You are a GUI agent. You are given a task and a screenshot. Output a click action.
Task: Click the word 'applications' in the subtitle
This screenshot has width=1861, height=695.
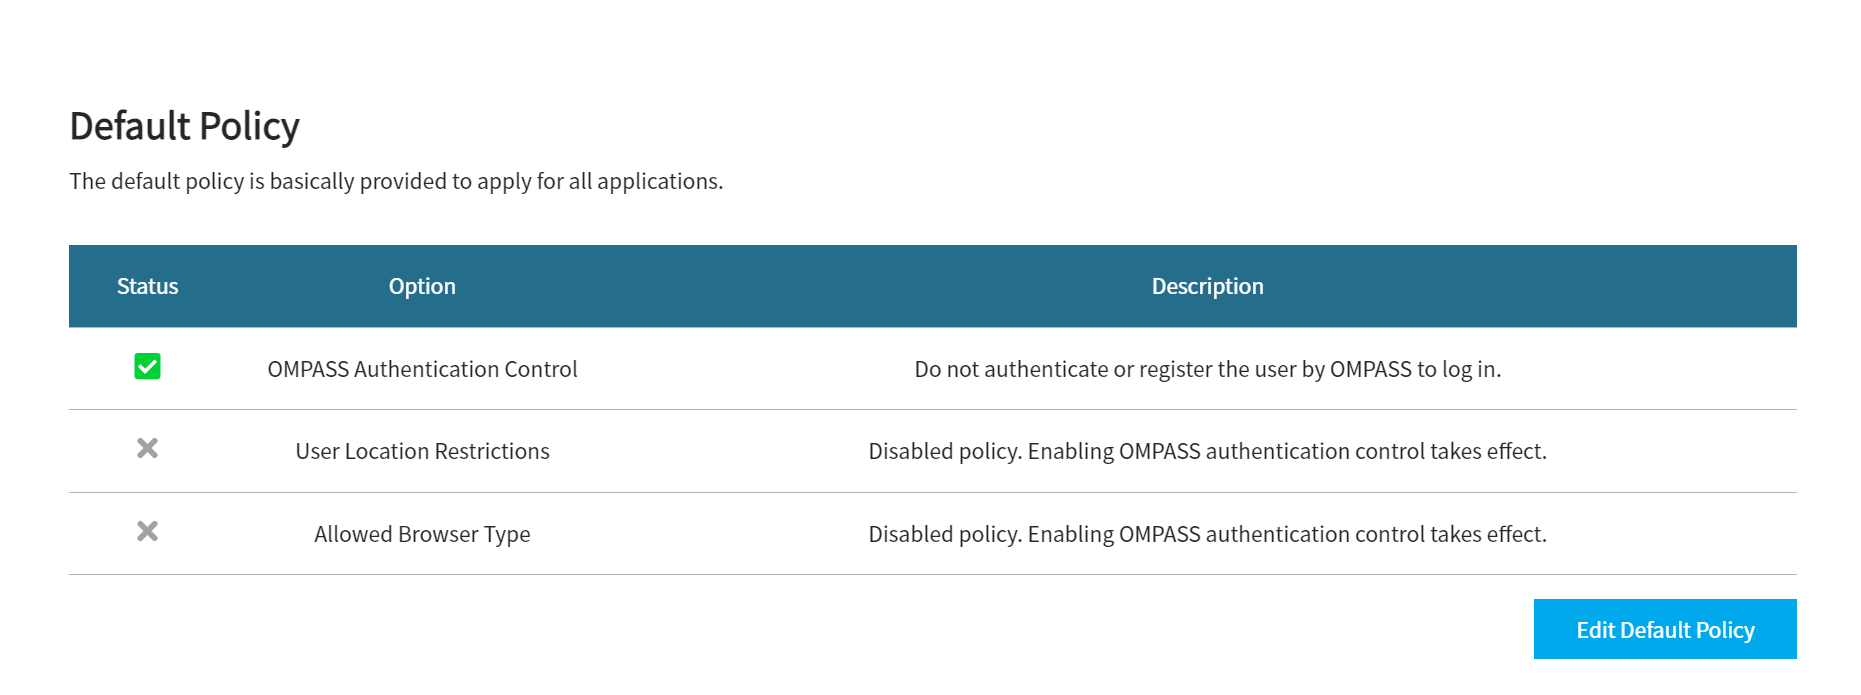click(658, 181)
